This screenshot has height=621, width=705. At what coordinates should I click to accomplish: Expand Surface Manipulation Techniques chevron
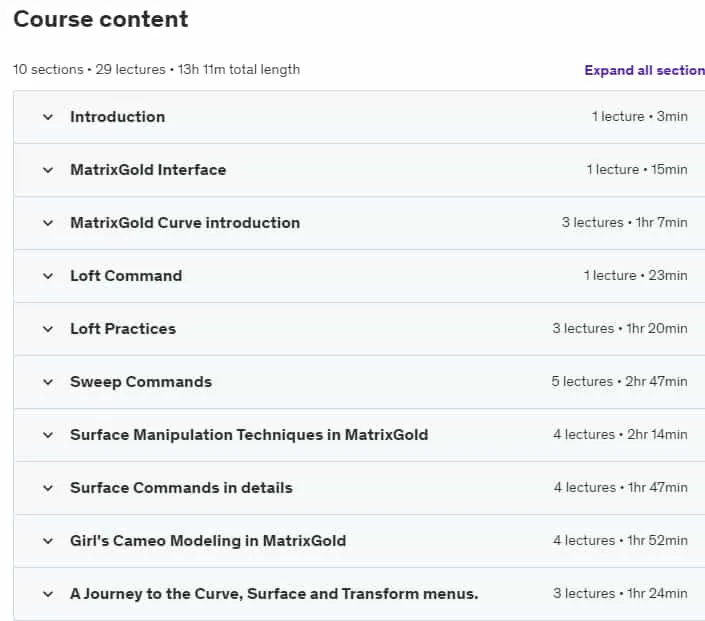click(x=48, y=435)
